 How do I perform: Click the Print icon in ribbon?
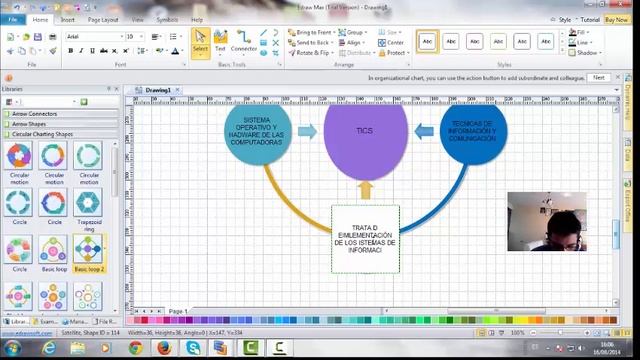click(x=53, y=37)
